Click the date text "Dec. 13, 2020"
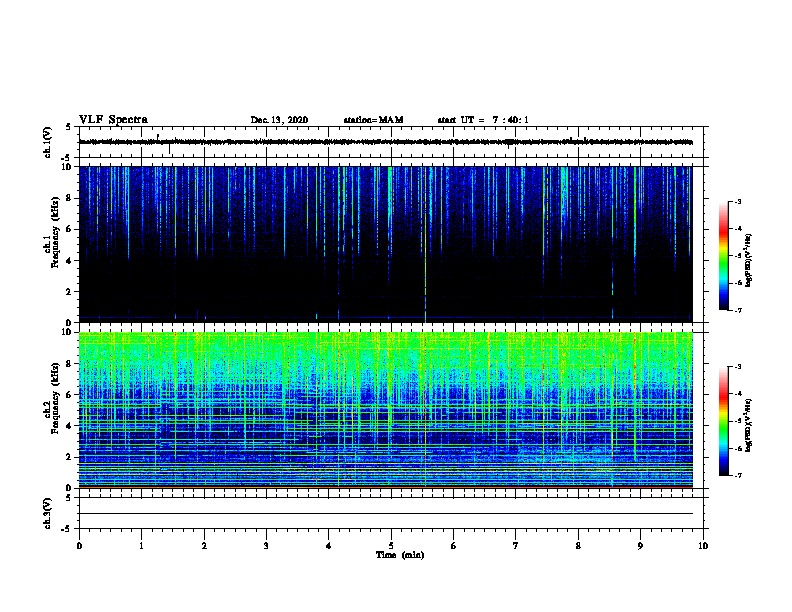The image size is (792, 612). pos(279,120)
